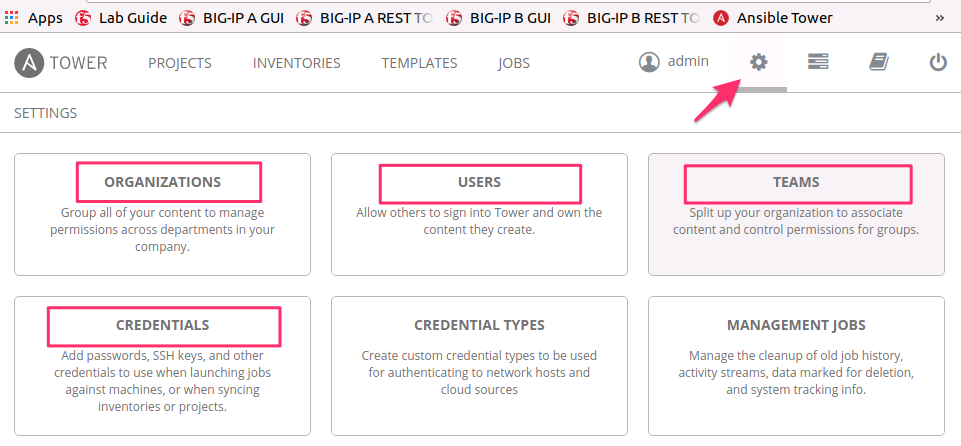Open the Lab Guide bookmark
Image resolution: width=961 pixels, height=446 pixels.
(121, 18)
